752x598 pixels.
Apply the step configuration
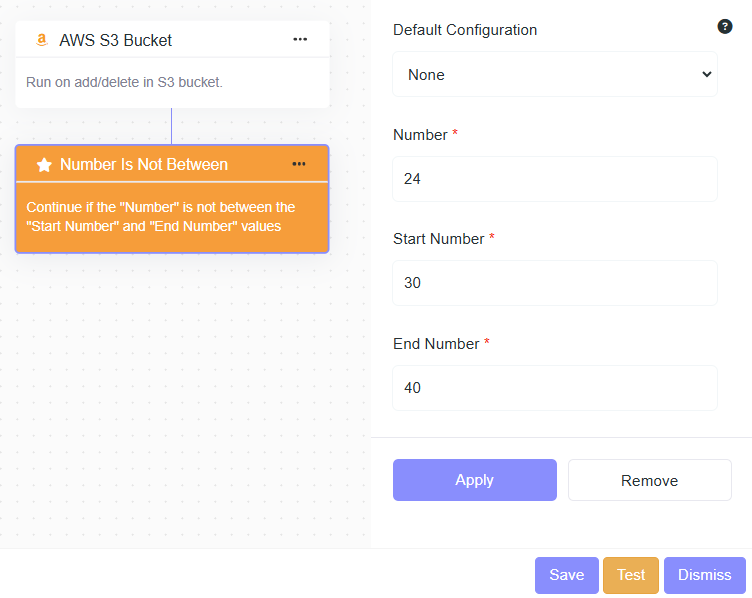(475, 480)
